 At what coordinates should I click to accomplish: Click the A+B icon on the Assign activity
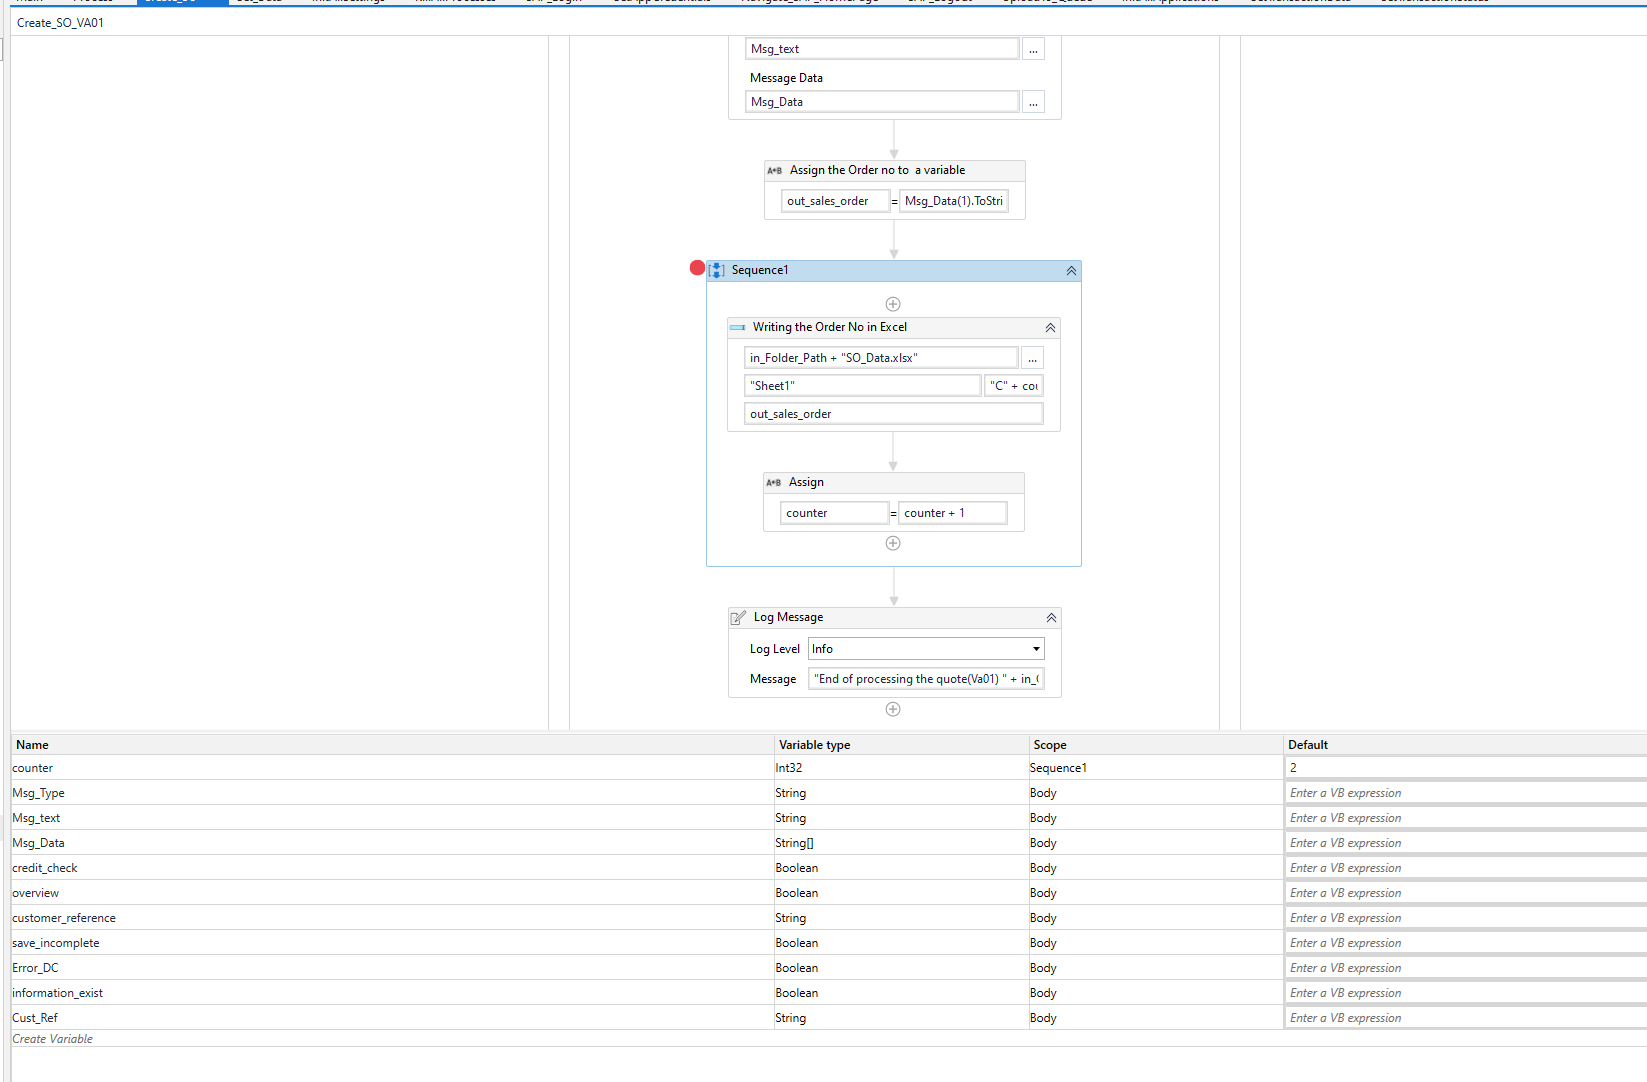(x=773, y=482)
